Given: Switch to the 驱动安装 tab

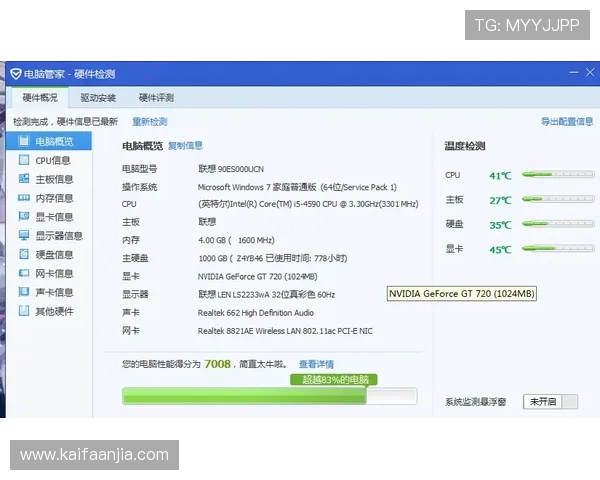Looking at the screenshot, I should (x=98, y=98).
